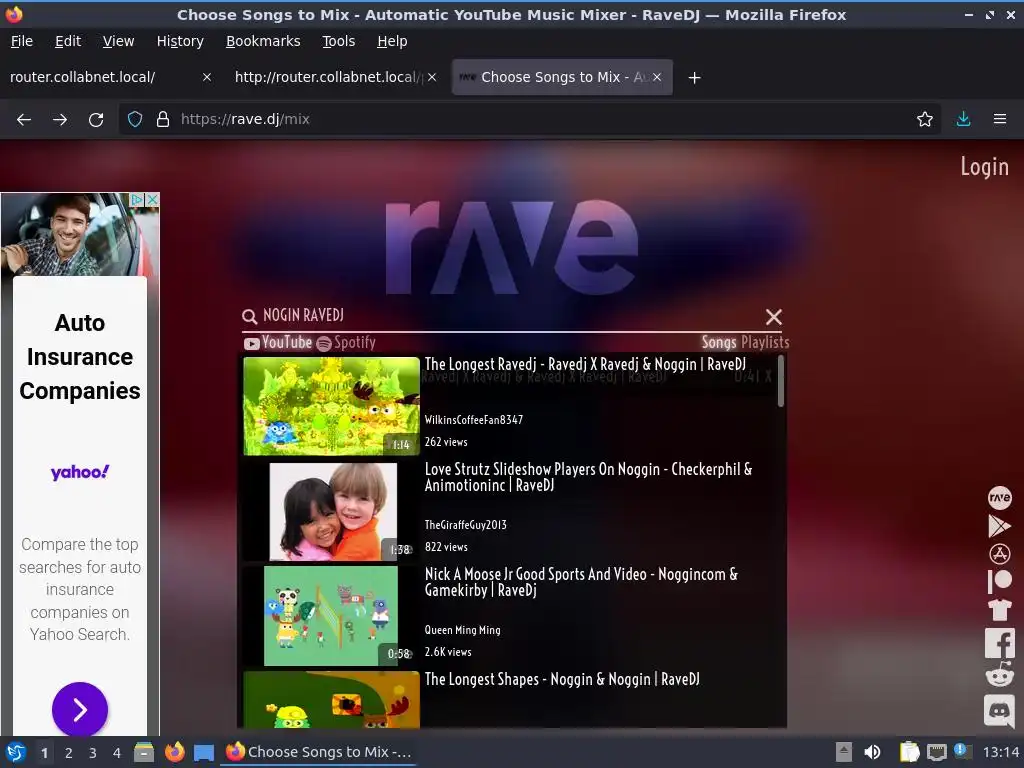Open the taskbar start menu icon
This screenshot has width=1024, height=768.
tap(16, 752)
